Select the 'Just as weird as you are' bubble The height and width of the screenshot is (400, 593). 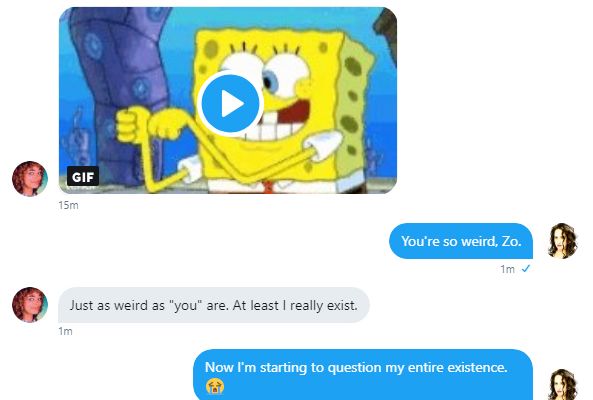pos(214,305)
